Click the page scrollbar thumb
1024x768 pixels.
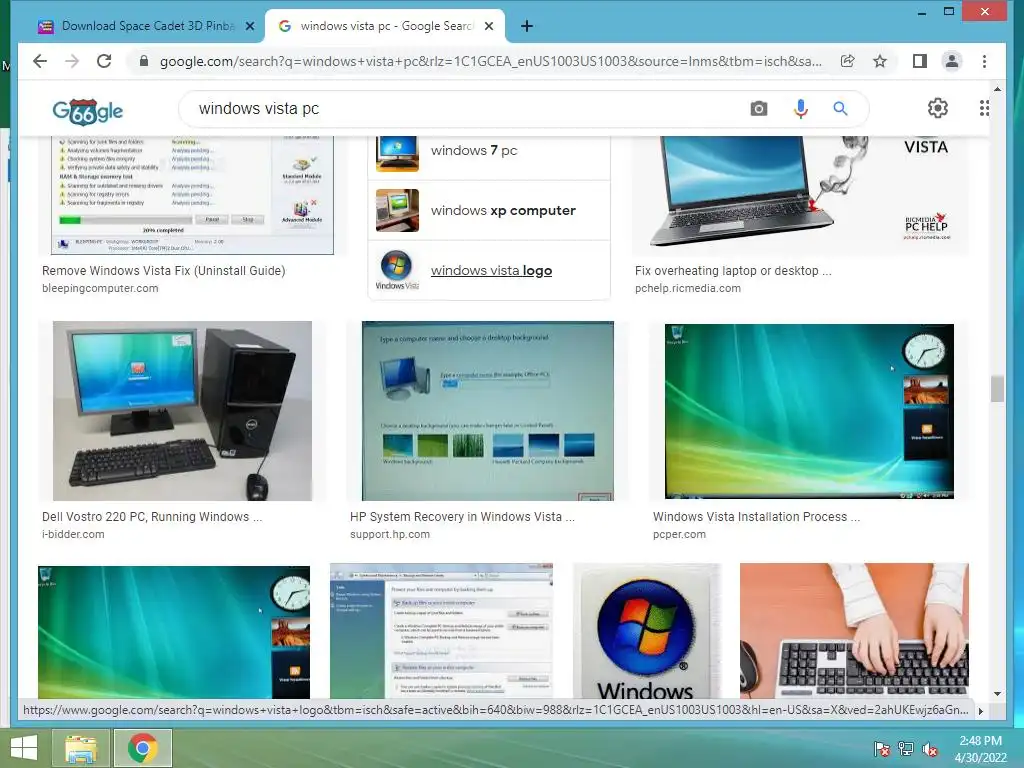(997, 389)
